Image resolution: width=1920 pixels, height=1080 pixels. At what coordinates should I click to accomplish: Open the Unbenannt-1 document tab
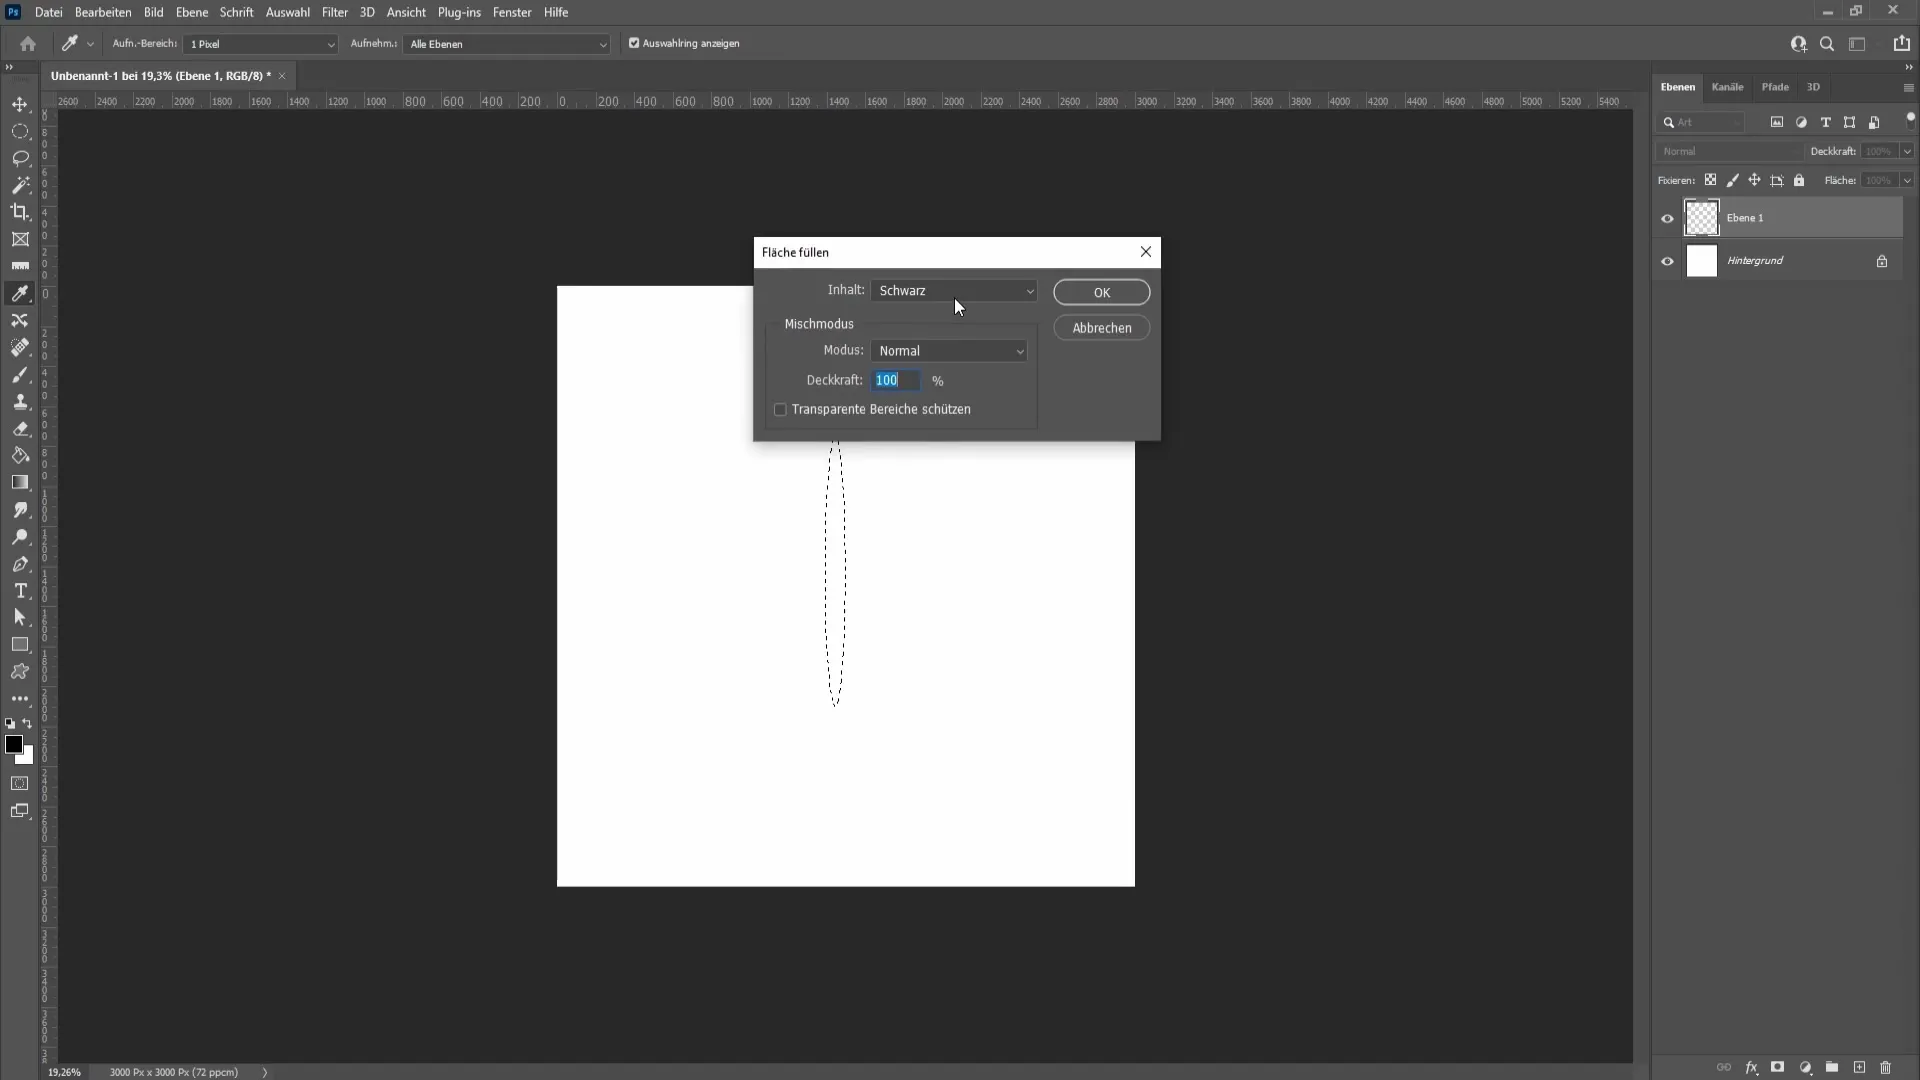(161, 76)
